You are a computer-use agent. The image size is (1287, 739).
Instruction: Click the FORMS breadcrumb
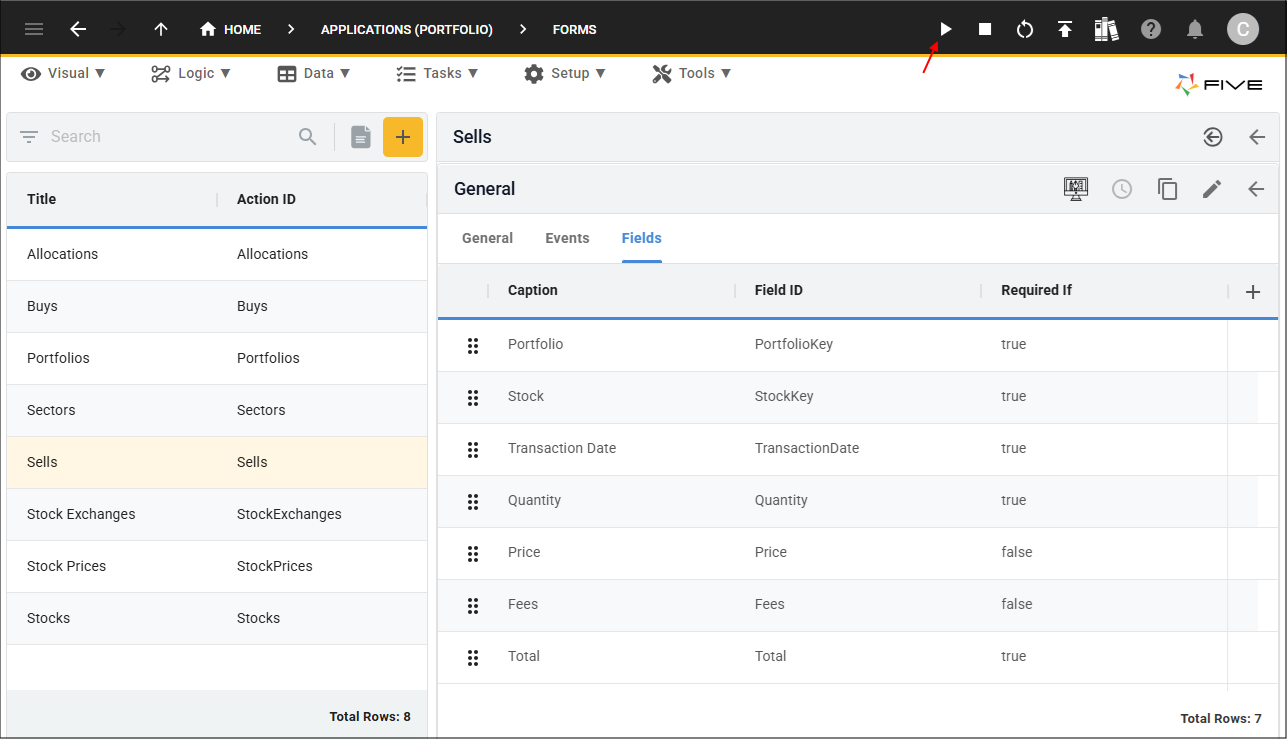tap(575, 29)
